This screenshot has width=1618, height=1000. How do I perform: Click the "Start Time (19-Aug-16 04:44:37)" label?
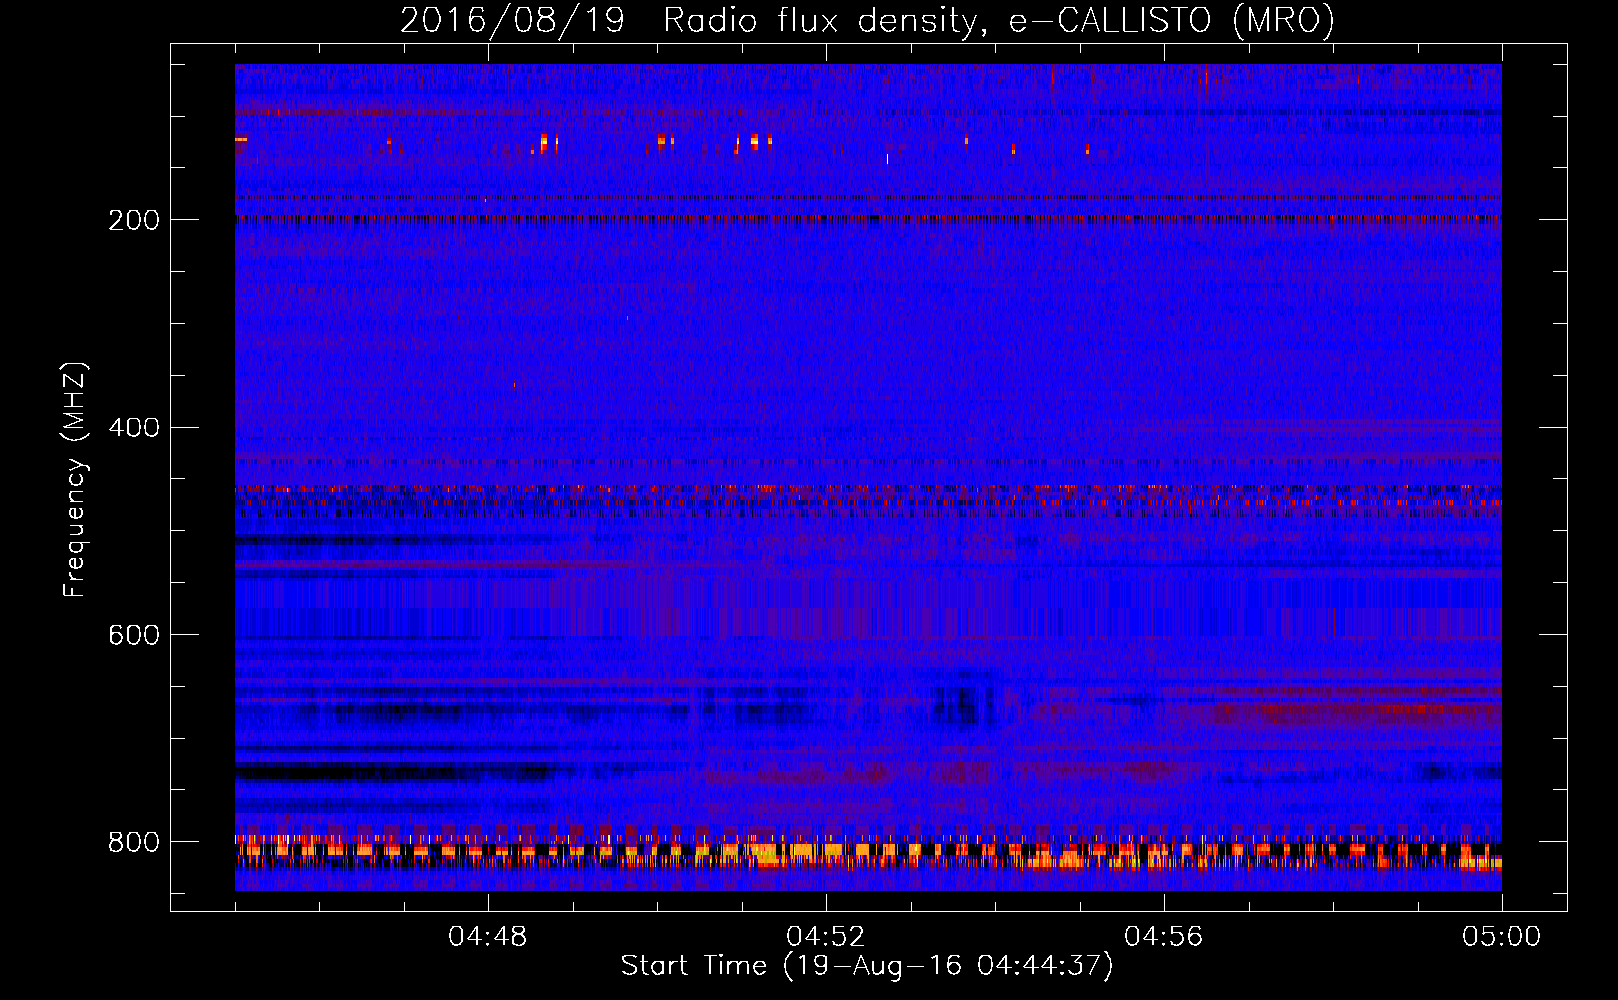[x=866, y=966]
